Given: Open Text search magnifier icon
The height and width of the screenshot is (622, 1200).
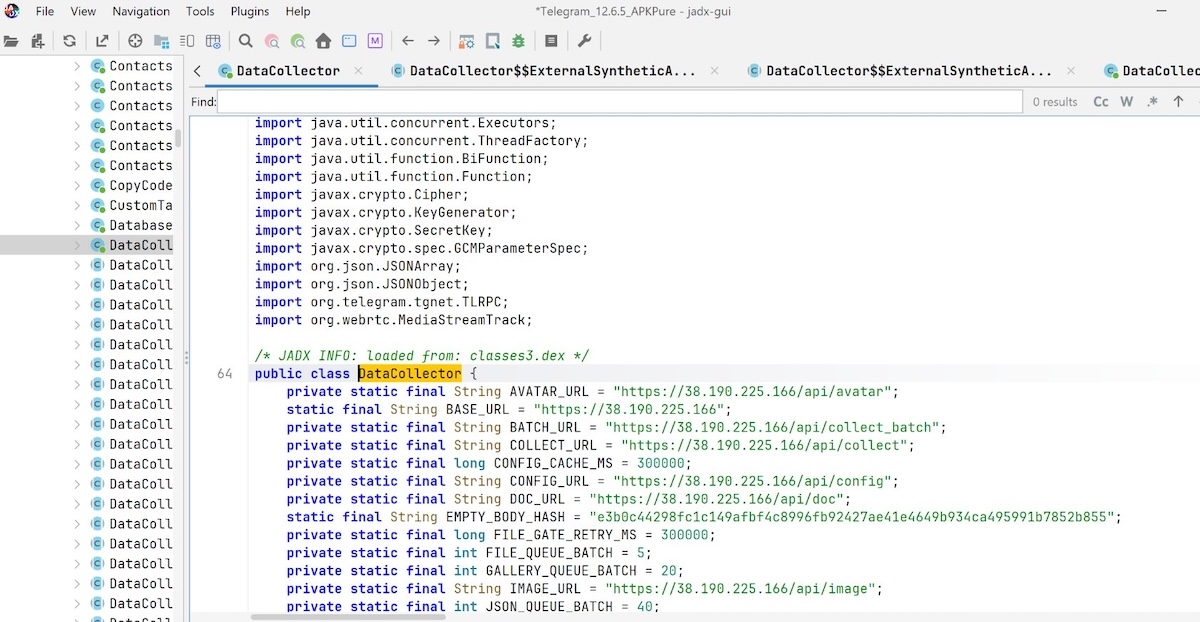Looking at the screenshot, I should pyautogui.click(x=246, y=41).
